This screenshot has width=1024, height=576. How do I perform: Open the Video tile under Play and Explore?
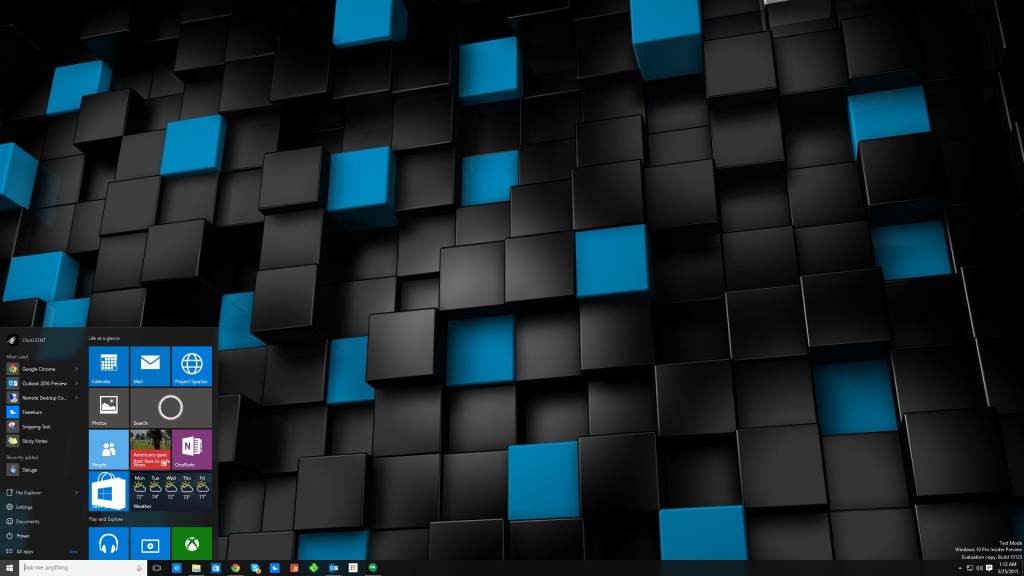[x=150, y=543]
